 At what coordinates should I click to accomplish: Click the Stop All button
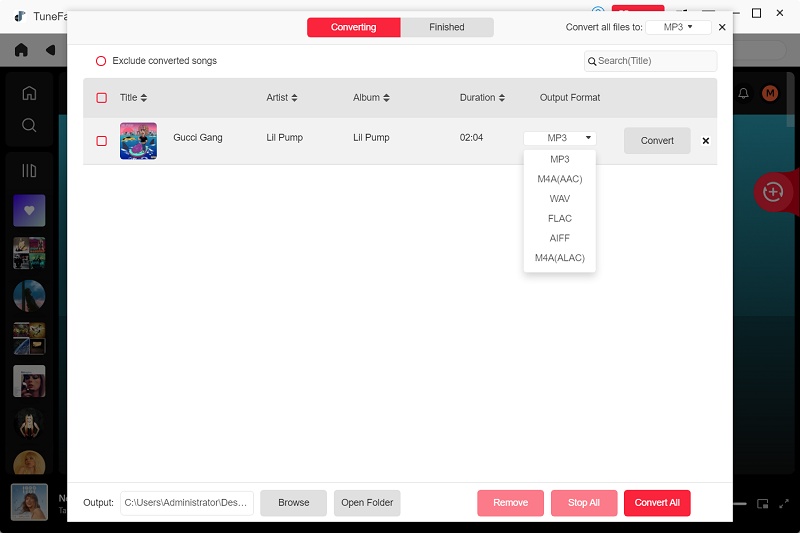[x=584, y=503]
